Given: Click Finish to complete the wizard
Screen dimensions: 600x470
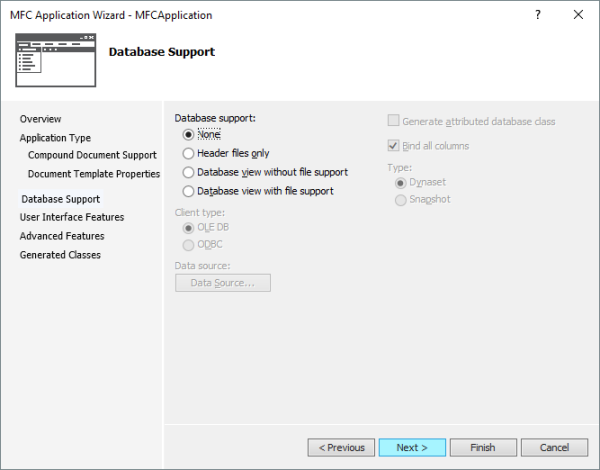Looking at the screenshot, I should [483, 447].
